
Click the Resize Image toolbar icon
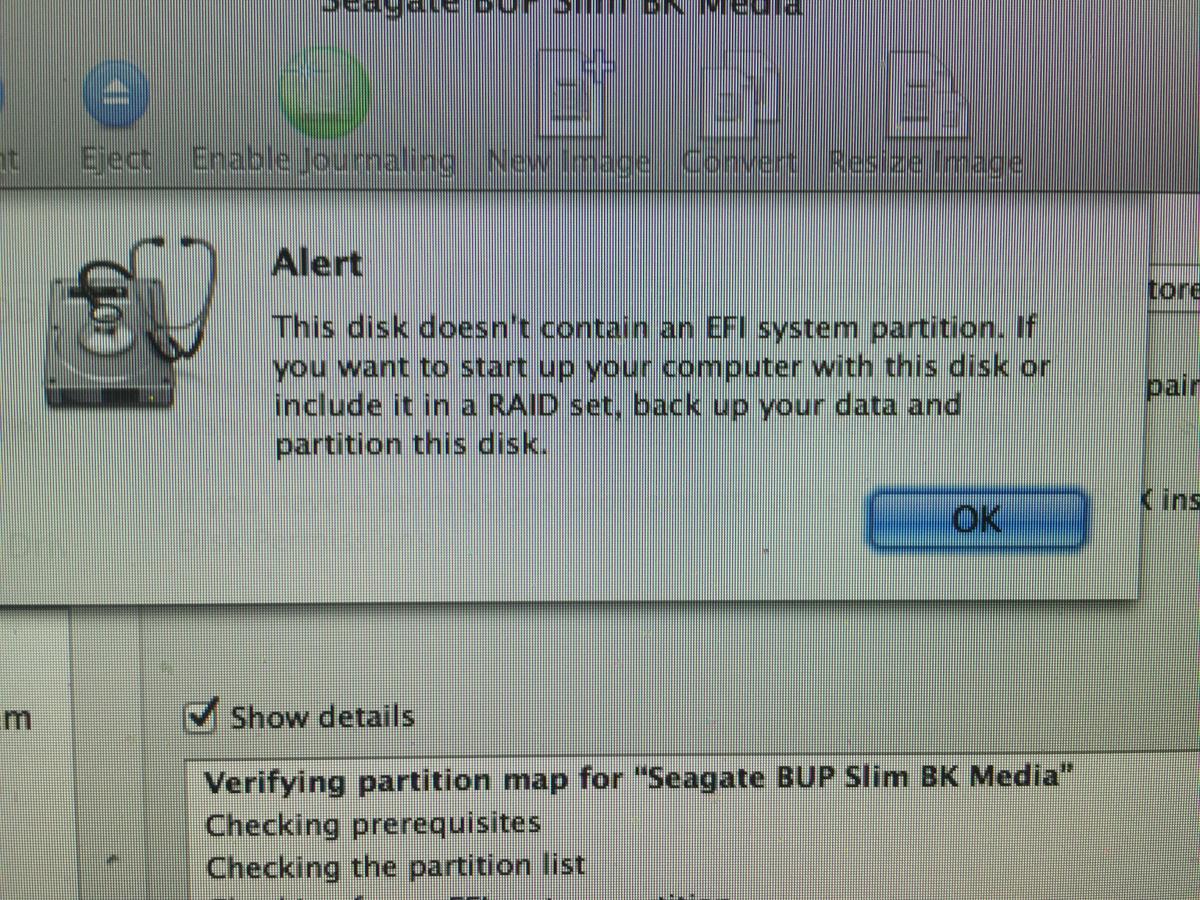927,97
